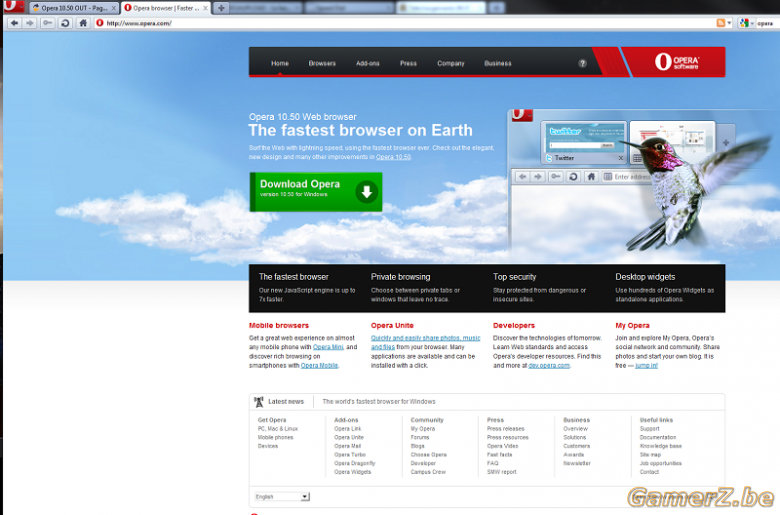This screenshot has width=780, height=515.
Task: Open the Opera Unite heading link
Action: click(x=392, y=325)
